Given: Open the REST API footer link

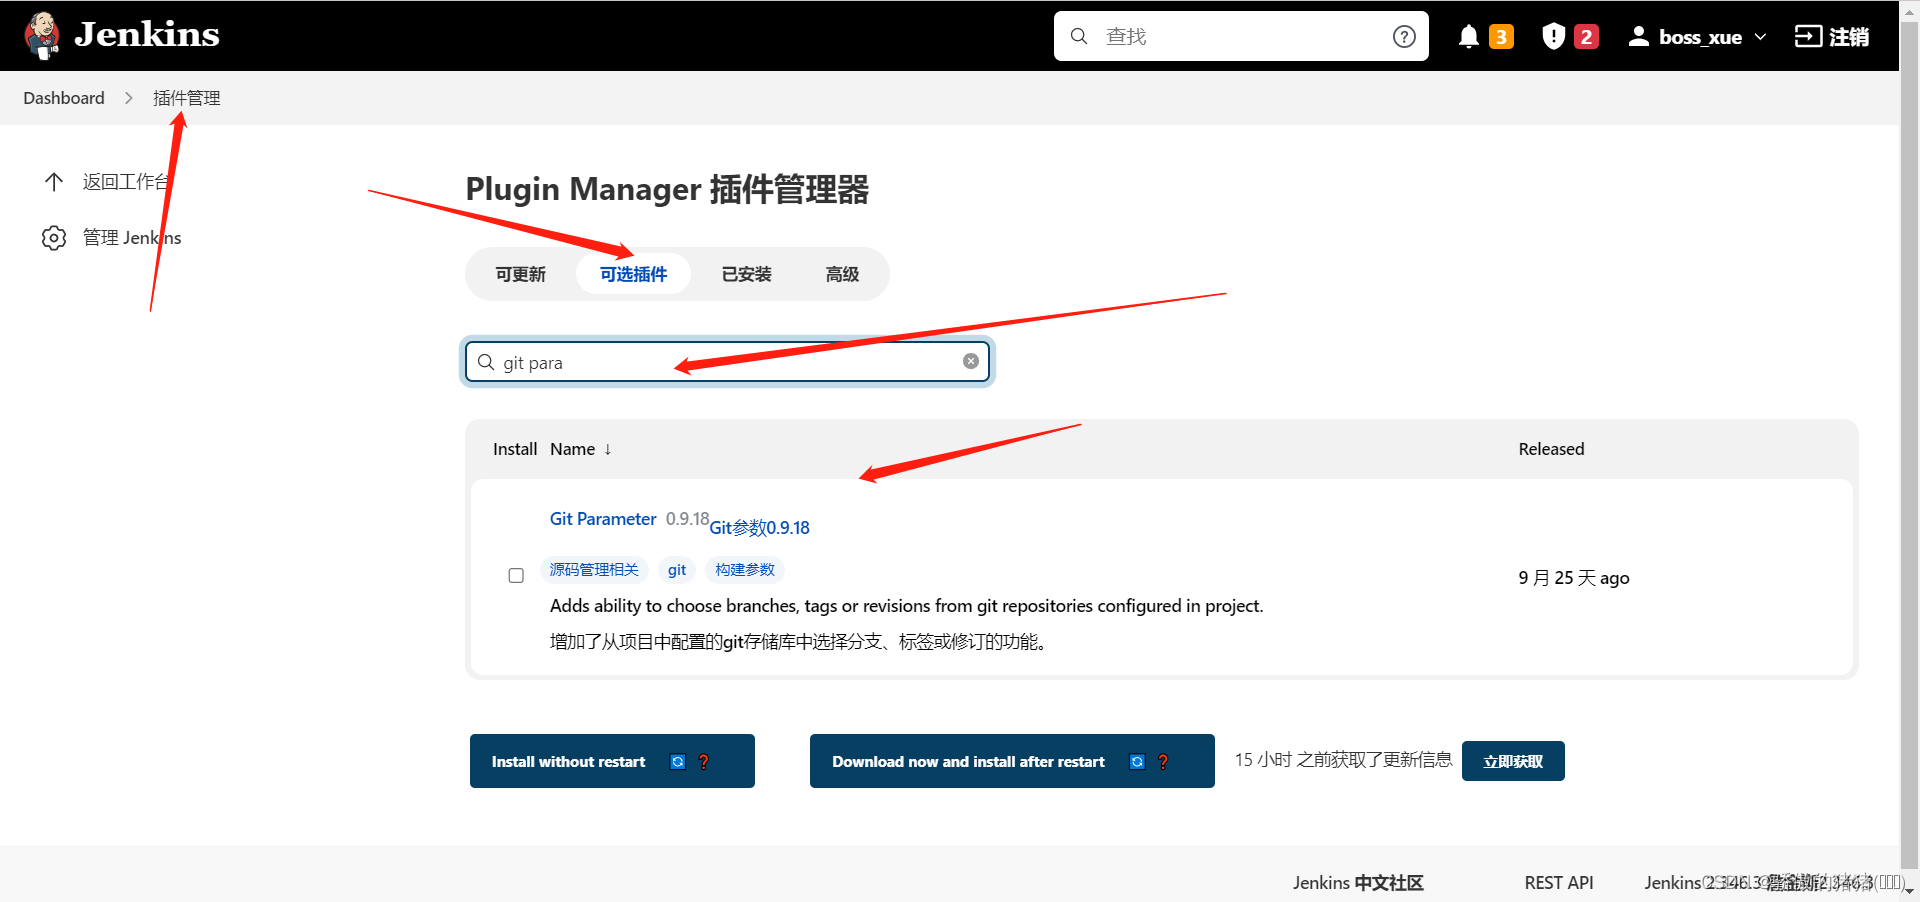Looking at the screenshot, I should 1559,883.
